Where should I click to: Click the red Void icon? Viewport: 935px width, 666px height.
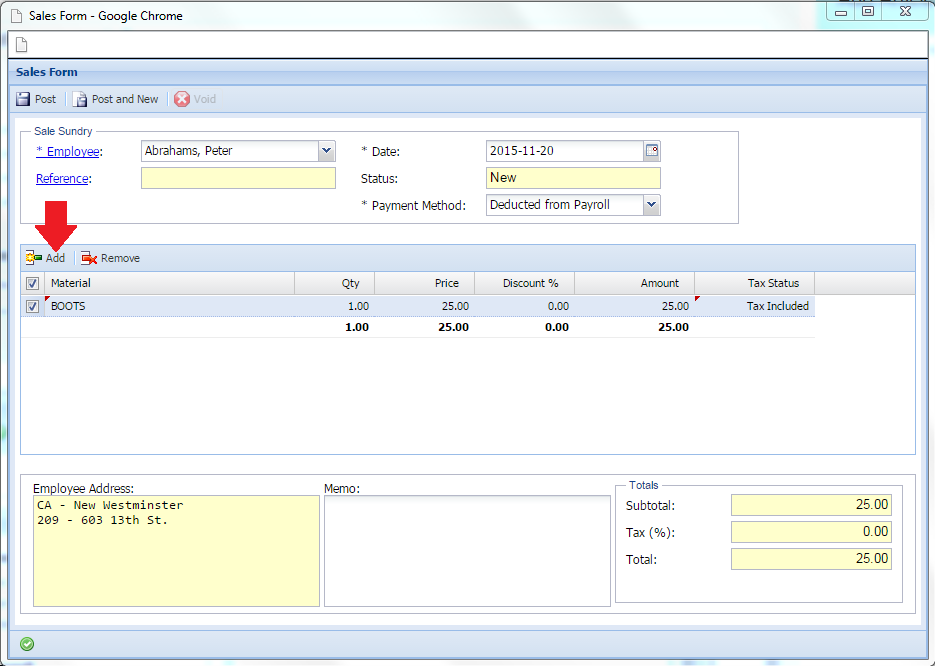(x=182, y=99)
